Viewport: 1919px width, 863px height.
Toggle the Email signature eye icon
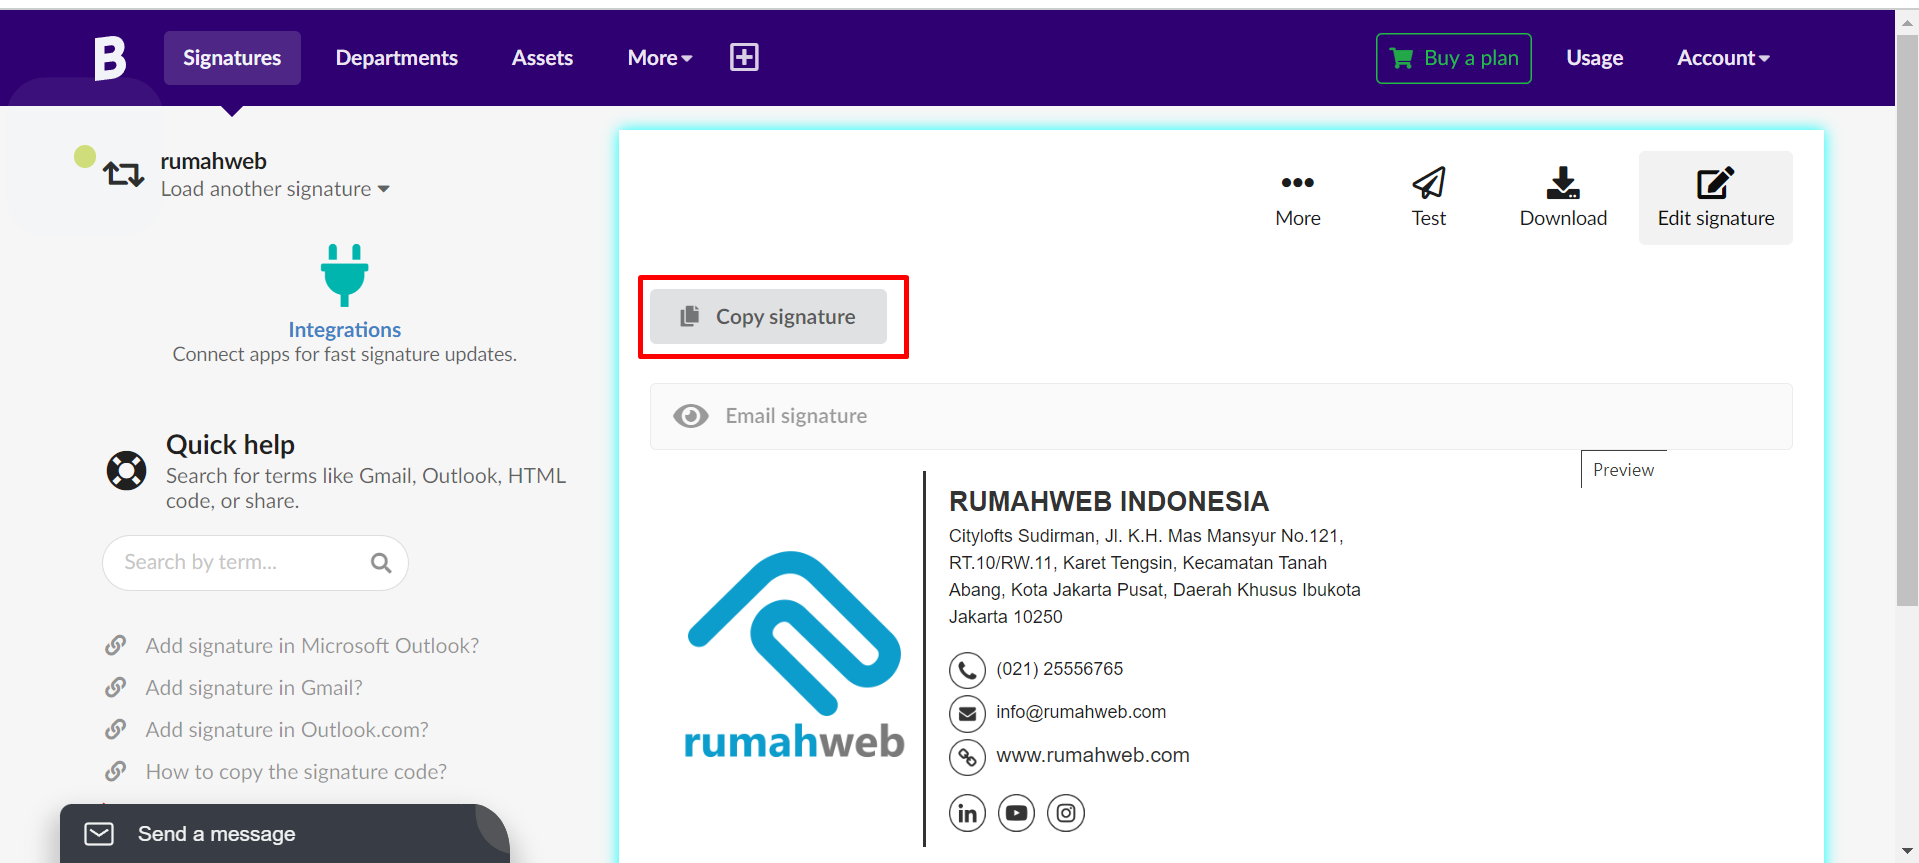tap(691, 416)
